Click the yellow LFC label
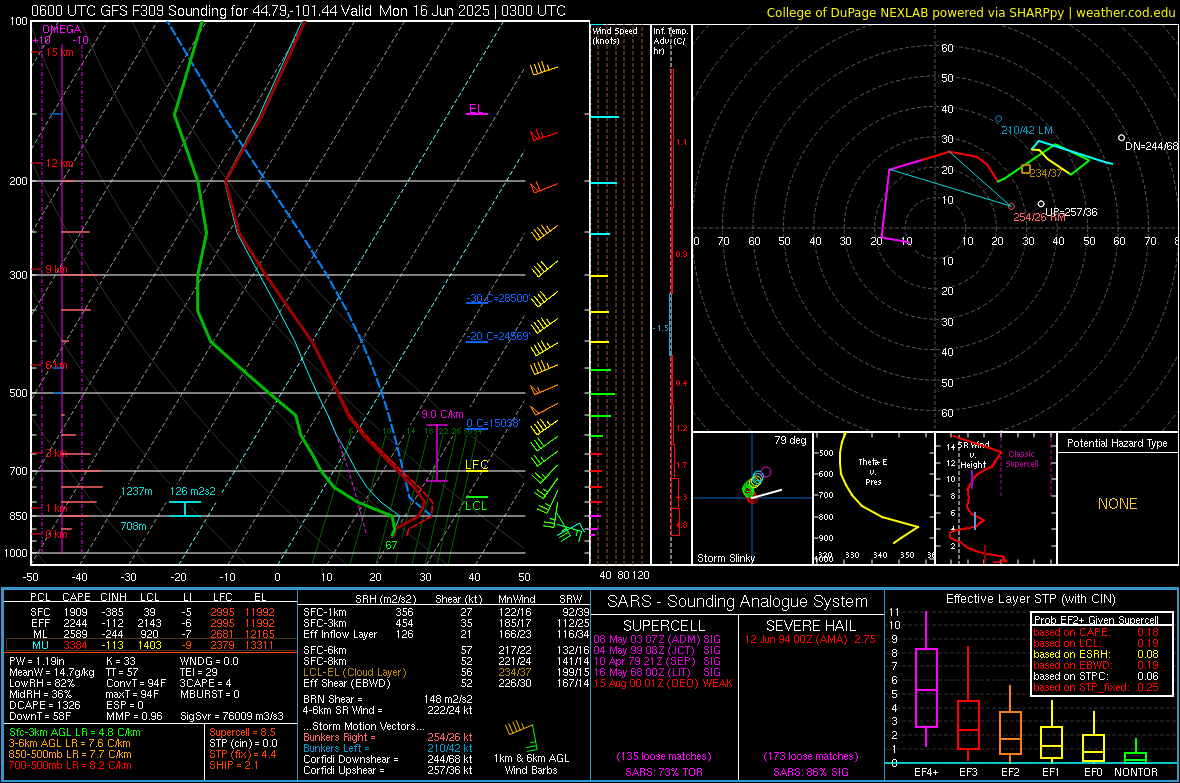Image resolution: width=1180 pixels, height=783 pixels. click(477, 465)
